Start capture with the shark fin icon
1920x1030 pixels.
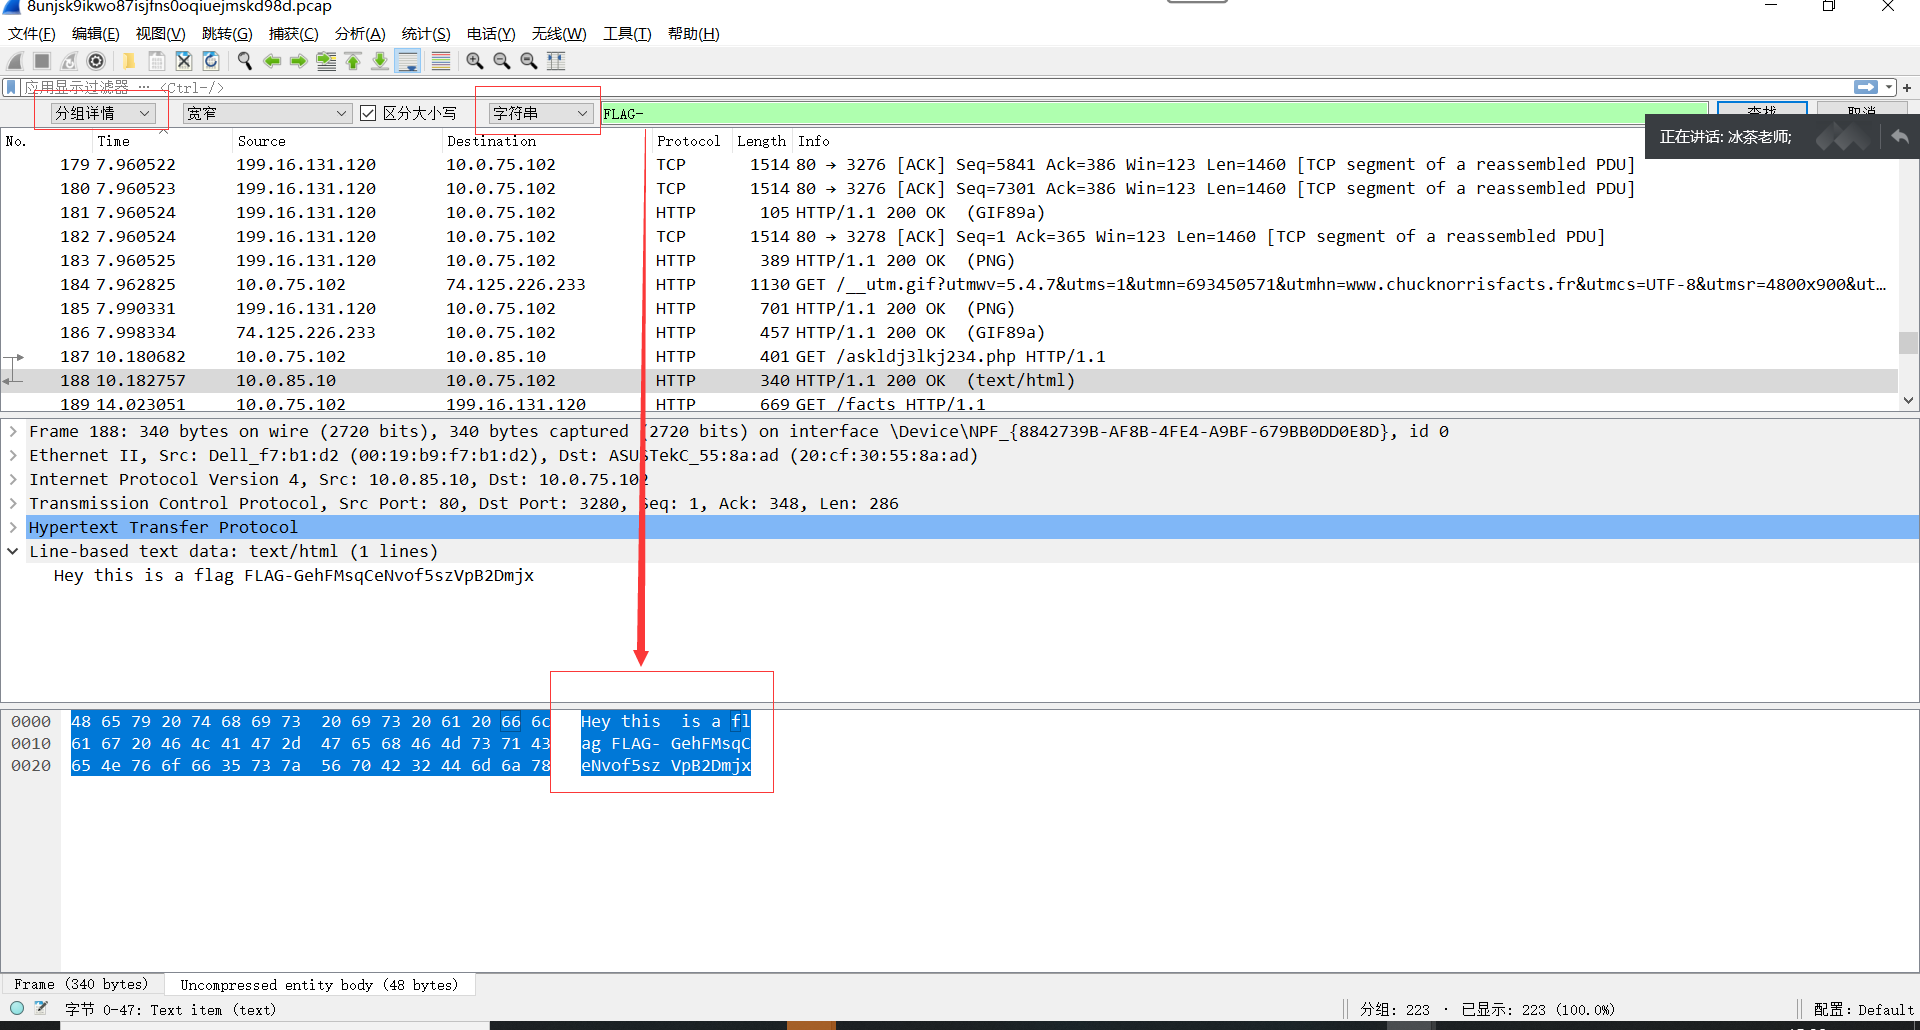15,61
